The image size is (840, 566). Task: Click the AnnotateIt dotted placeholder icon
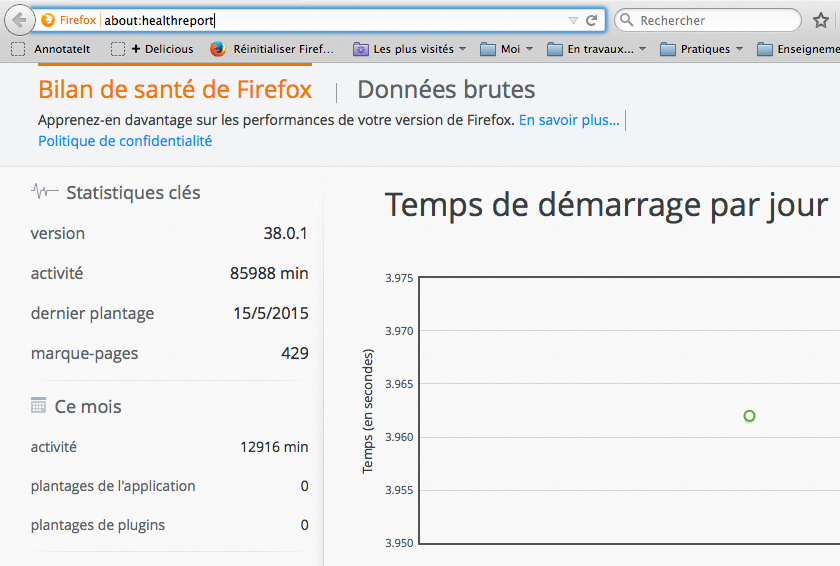pos(18,49)
